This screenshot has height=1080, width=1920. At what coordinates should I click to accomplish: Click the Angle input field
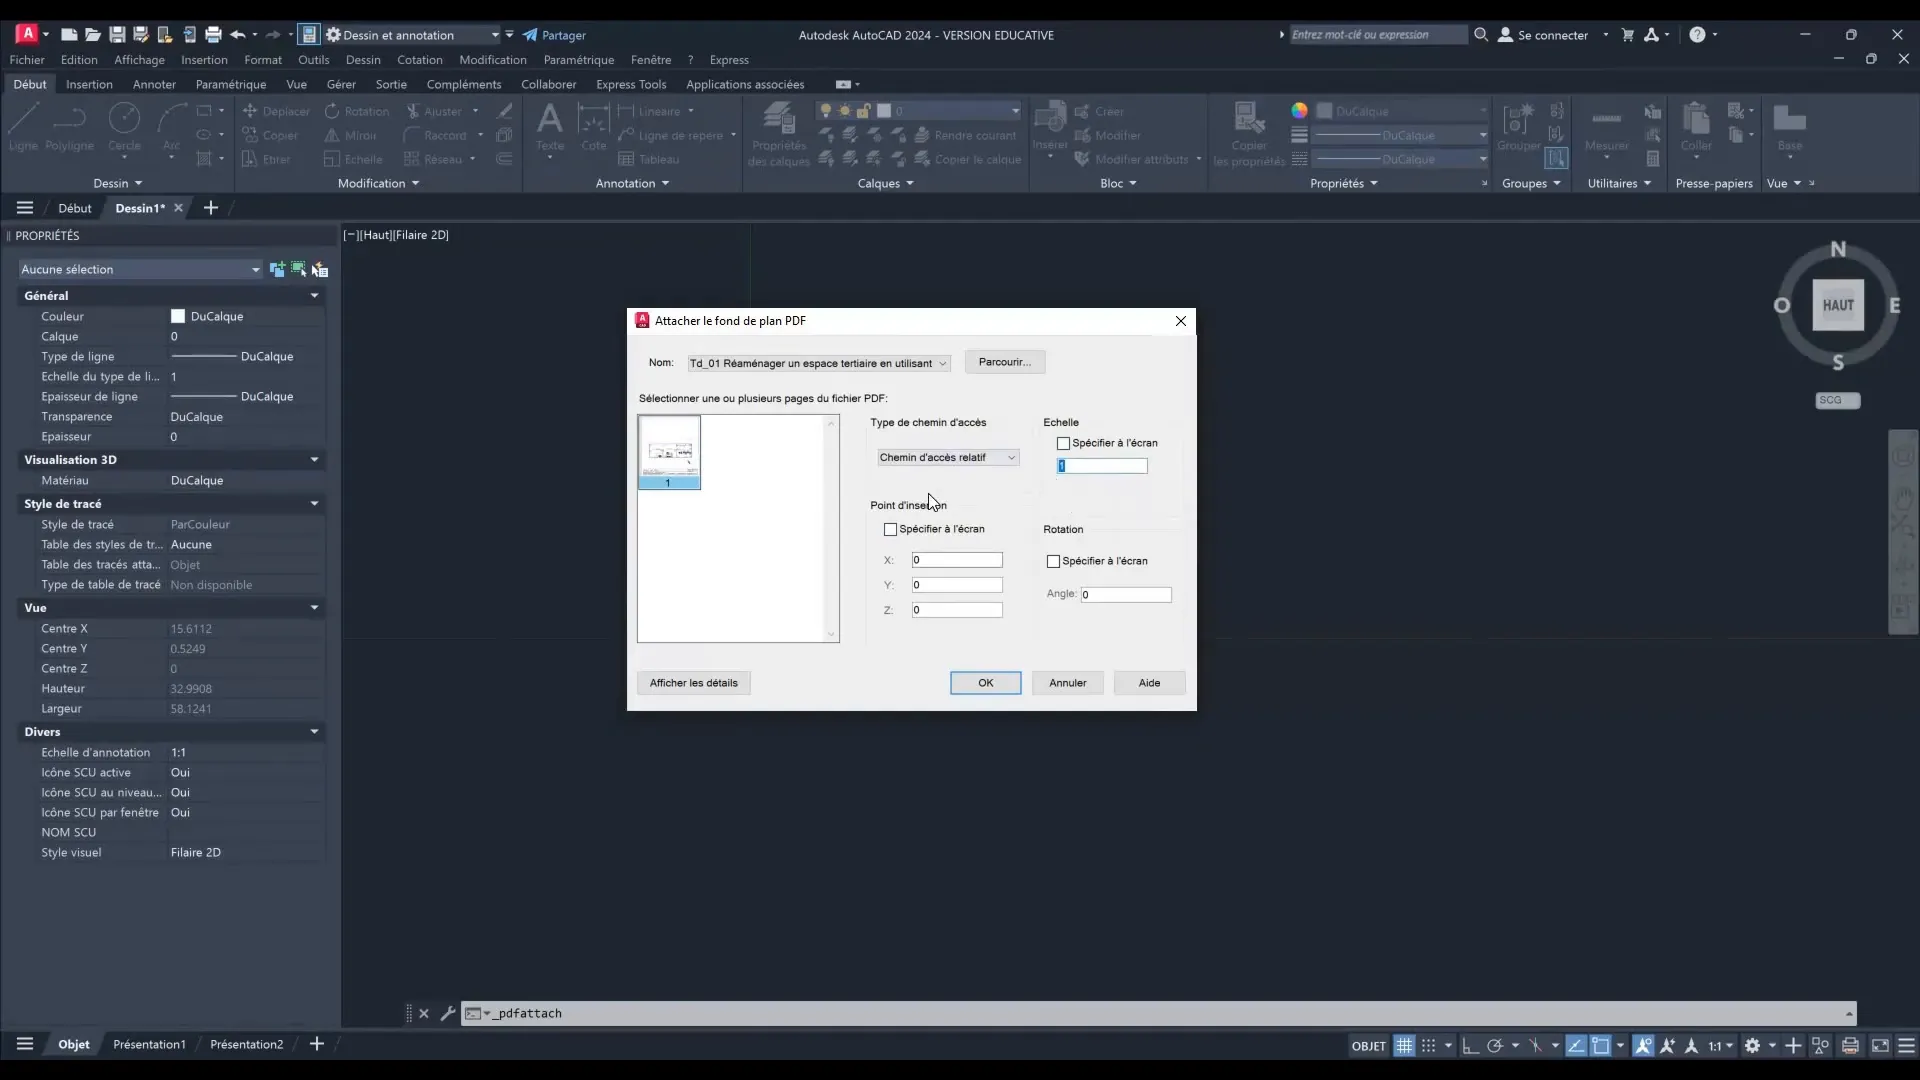1126,594
